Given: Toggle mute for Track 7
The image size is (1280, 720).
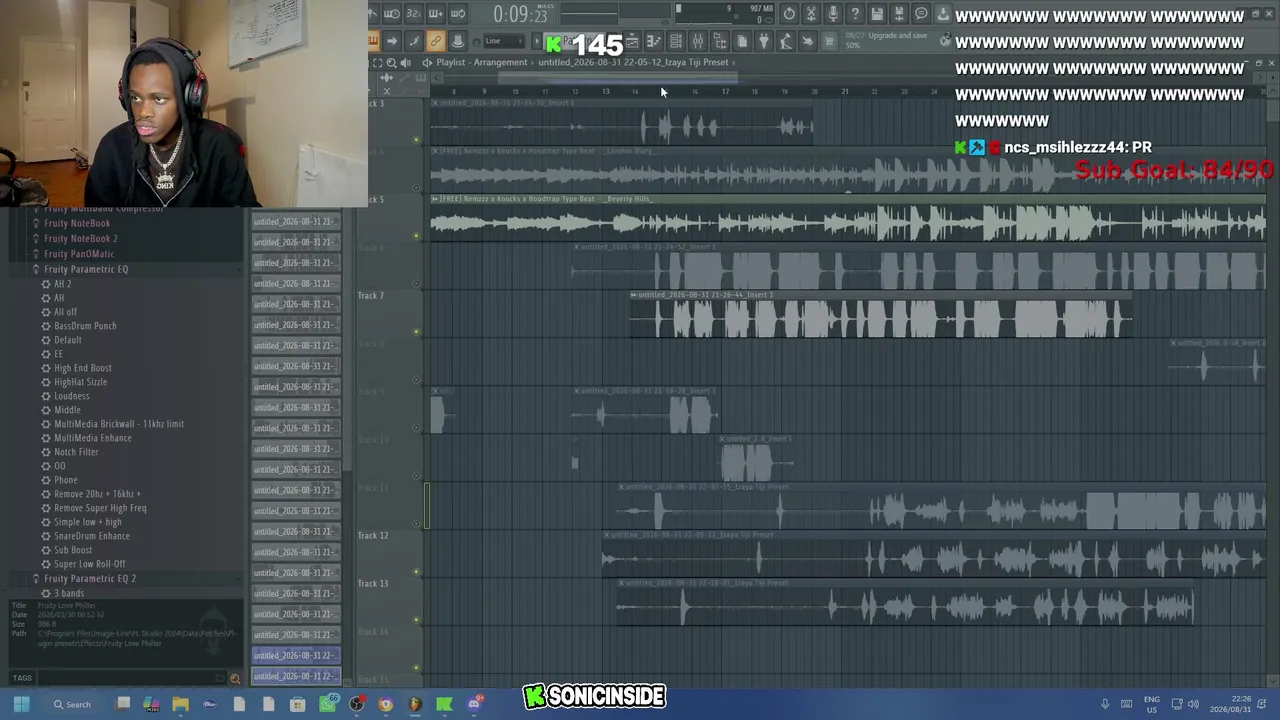Looking at the screenshot, I should click(x=417, y=331).
